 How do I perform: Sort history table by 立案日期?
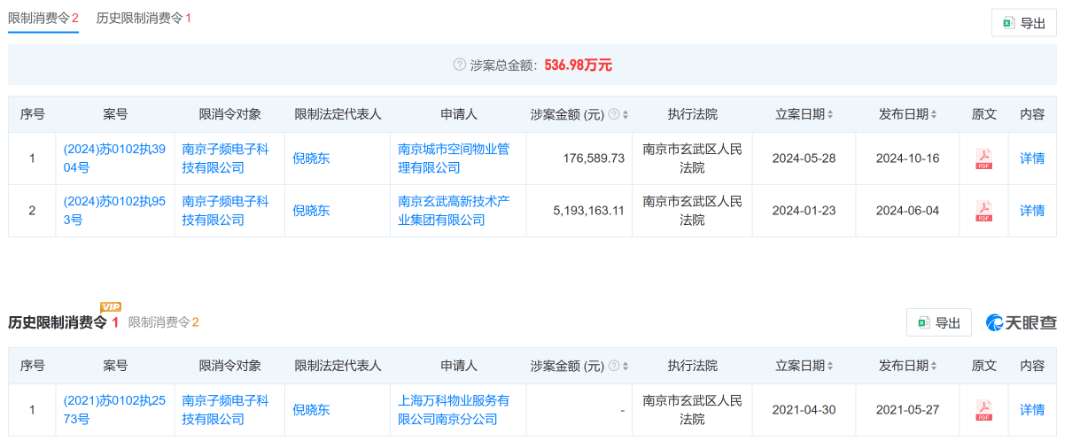tap(830, 366)
